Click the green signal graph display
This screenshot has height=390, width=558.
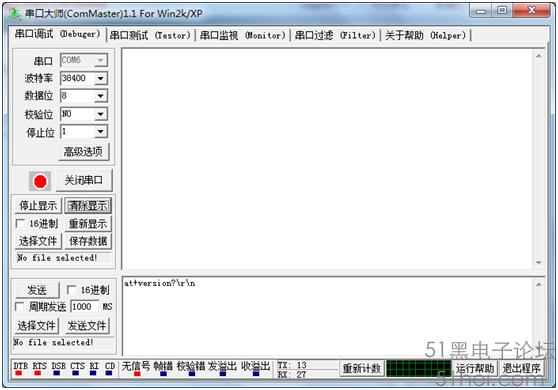pos(418,368)
